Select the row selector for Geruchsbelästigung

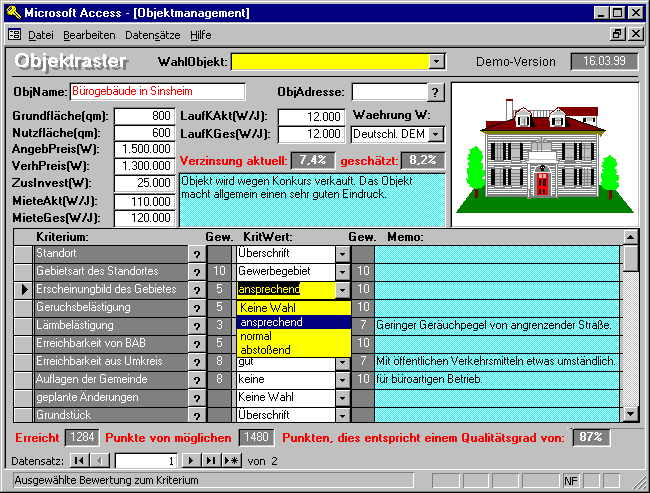click(x=23, y=308)
